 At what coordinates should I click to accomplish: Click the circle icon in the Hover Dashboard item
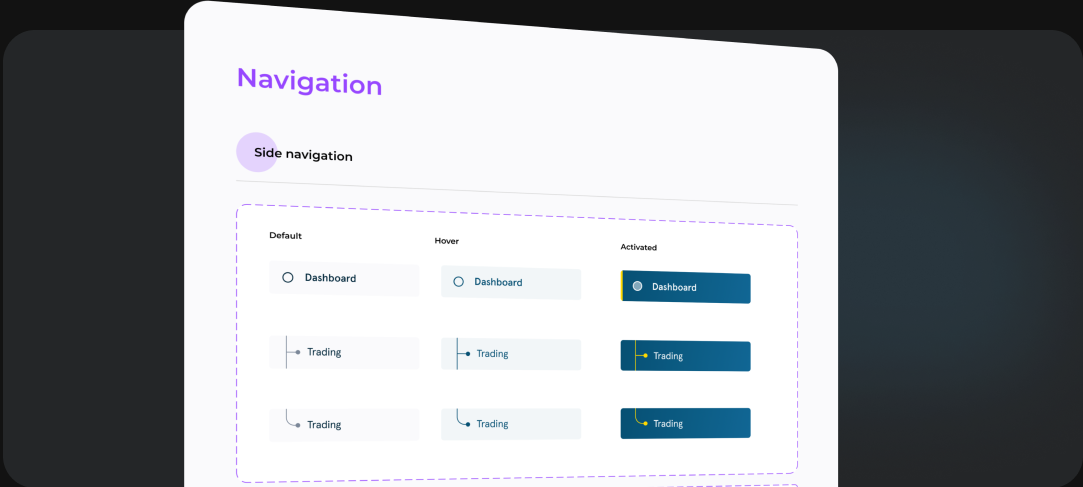[458, 282]
